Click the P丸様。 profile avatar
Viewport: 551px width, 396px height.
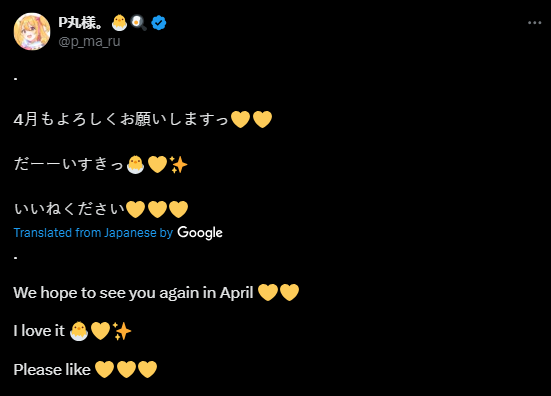point(32,32)
